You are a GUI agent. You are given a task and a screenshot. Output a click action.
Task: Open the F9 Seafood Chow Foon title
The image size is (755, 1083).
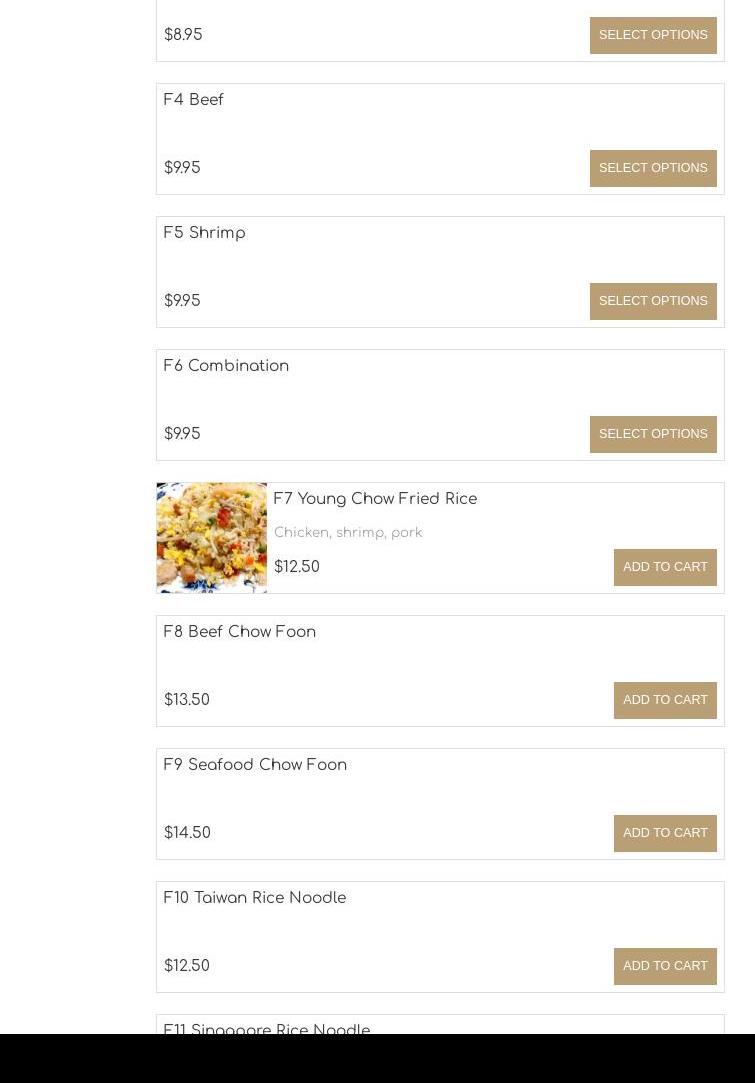(x=255, y=765)
